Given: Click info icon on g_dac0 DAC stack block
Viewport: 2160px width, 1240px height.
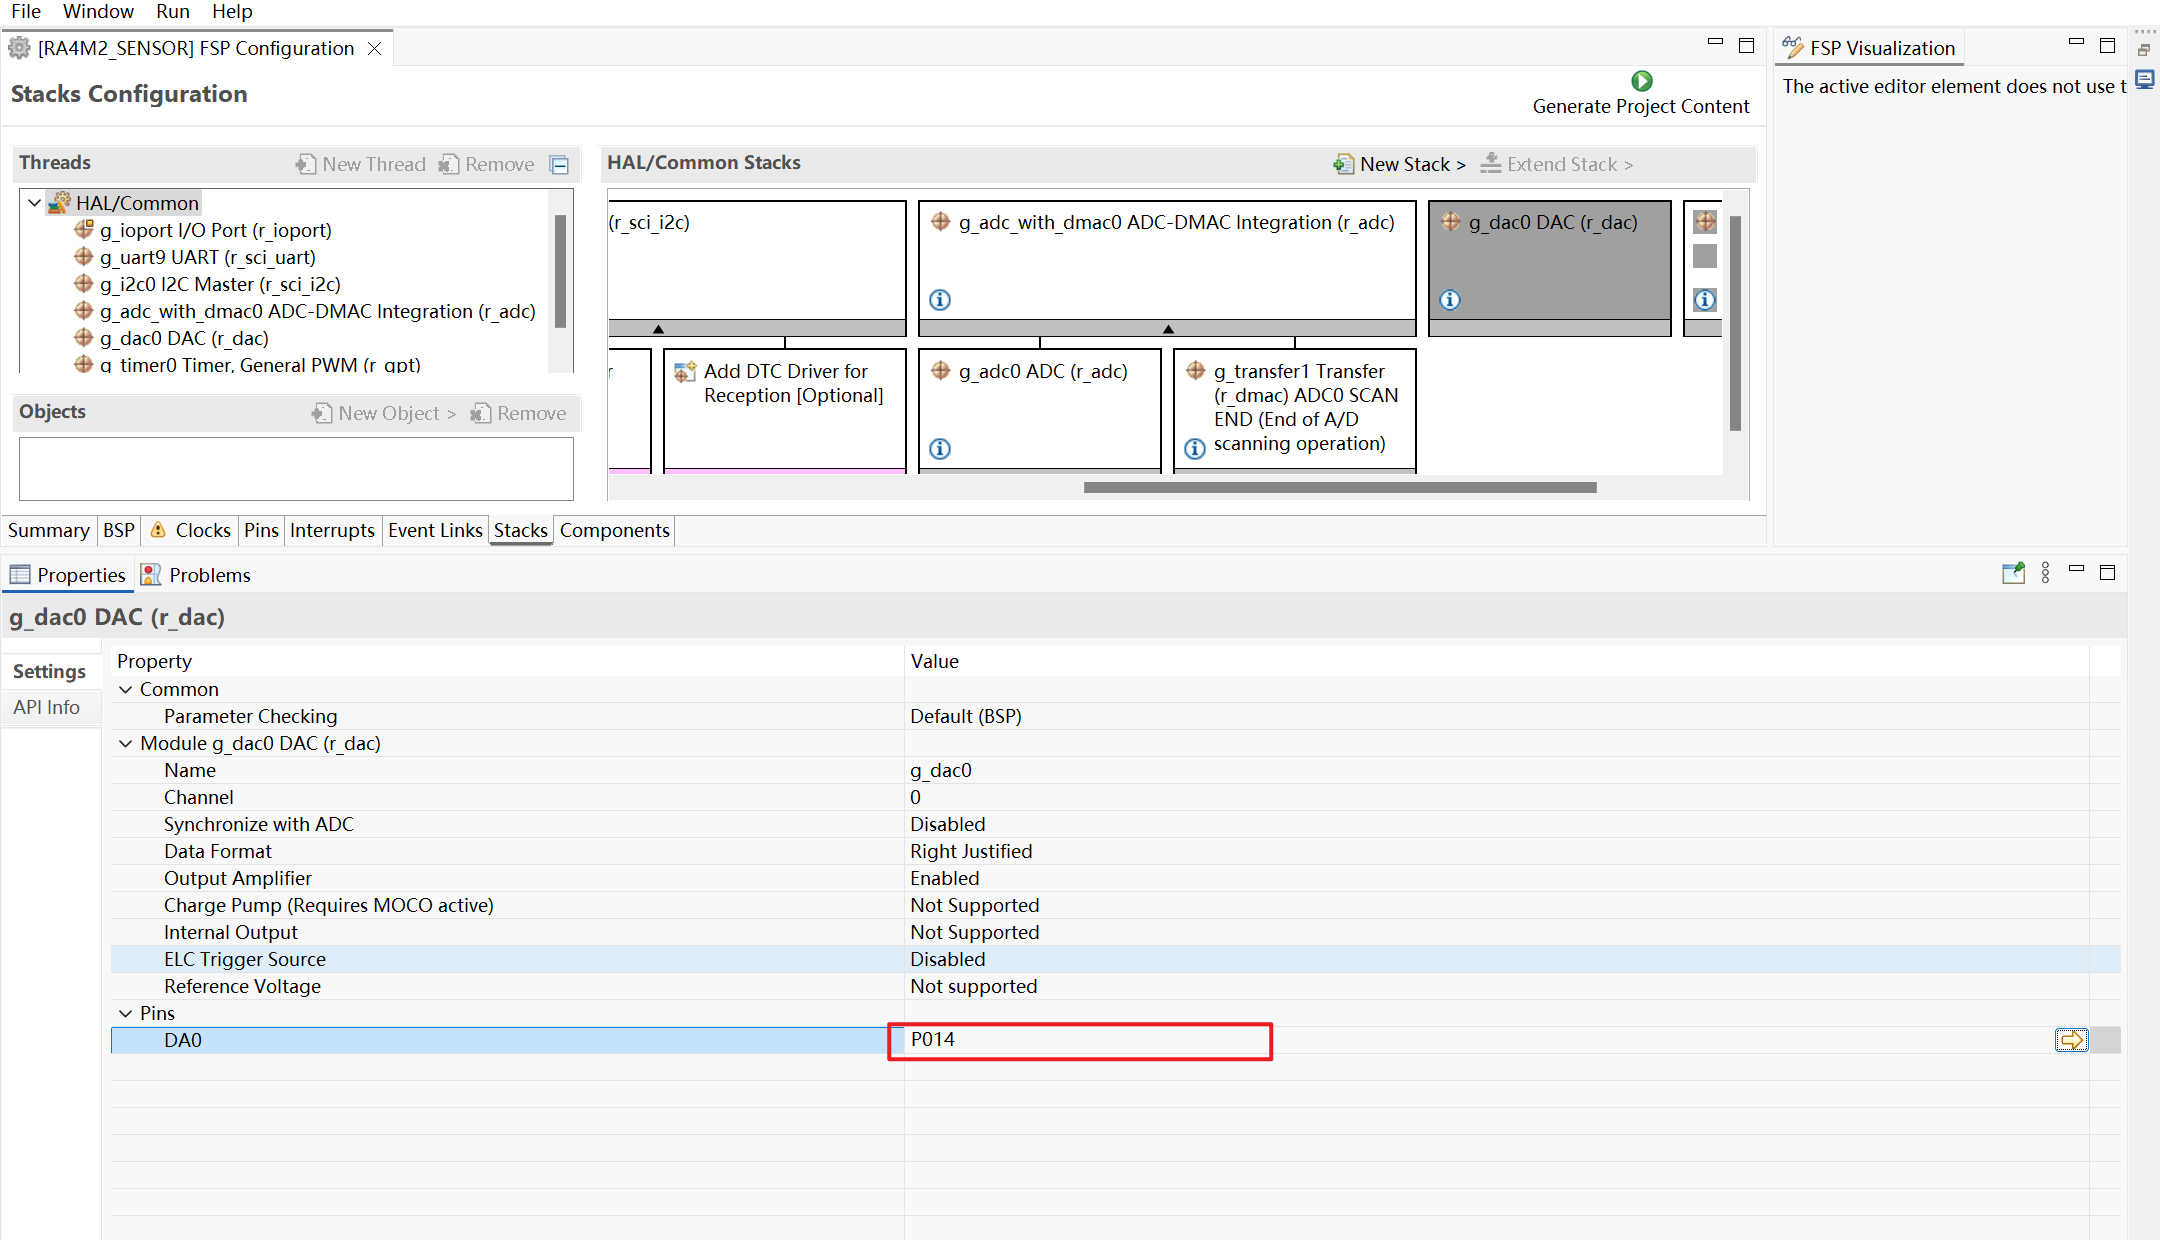Looking at the screenshot, I should click(1450, 299).
